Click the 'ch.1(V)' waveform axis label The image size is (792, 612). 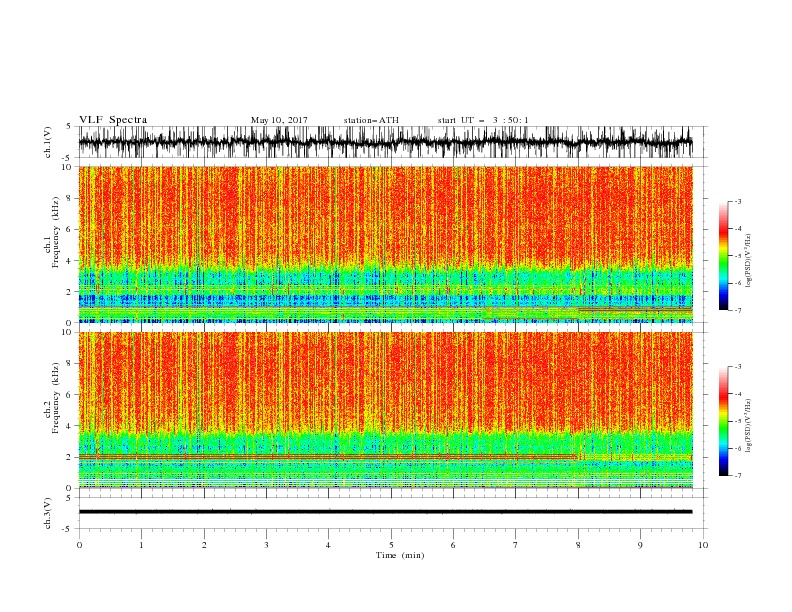(48, 142)
